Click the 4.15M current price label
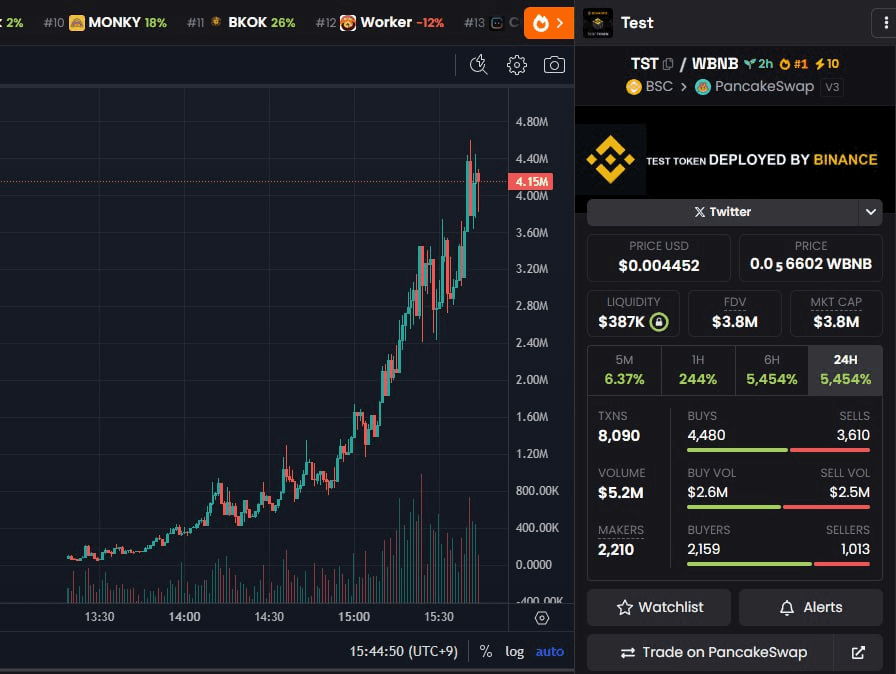The height and width of the screenshot is (674, 896). tap(530, 182)
